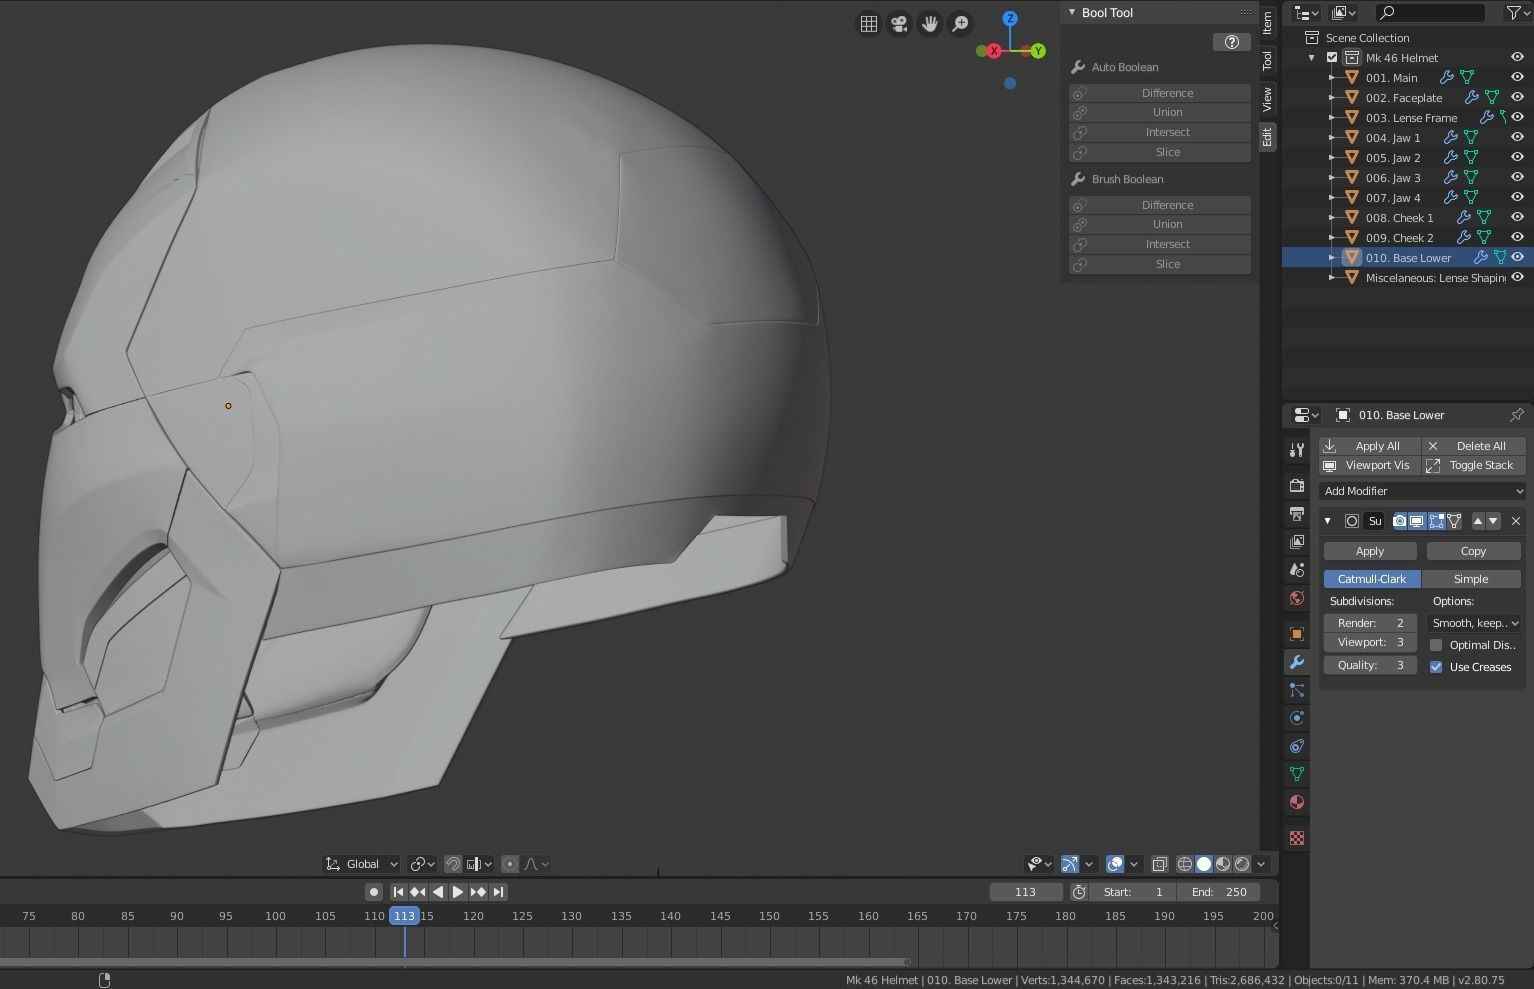The height and width of the screenshot is (989, 1534).
Task: Open the properties editor type dropdown
Action: (1305, 415)
